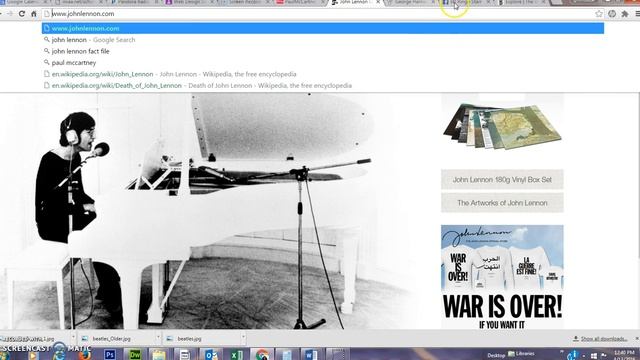Select the 'john lennon fact file' suggestion
Viewport: 640px width, 360px height.
pos(323,51)
